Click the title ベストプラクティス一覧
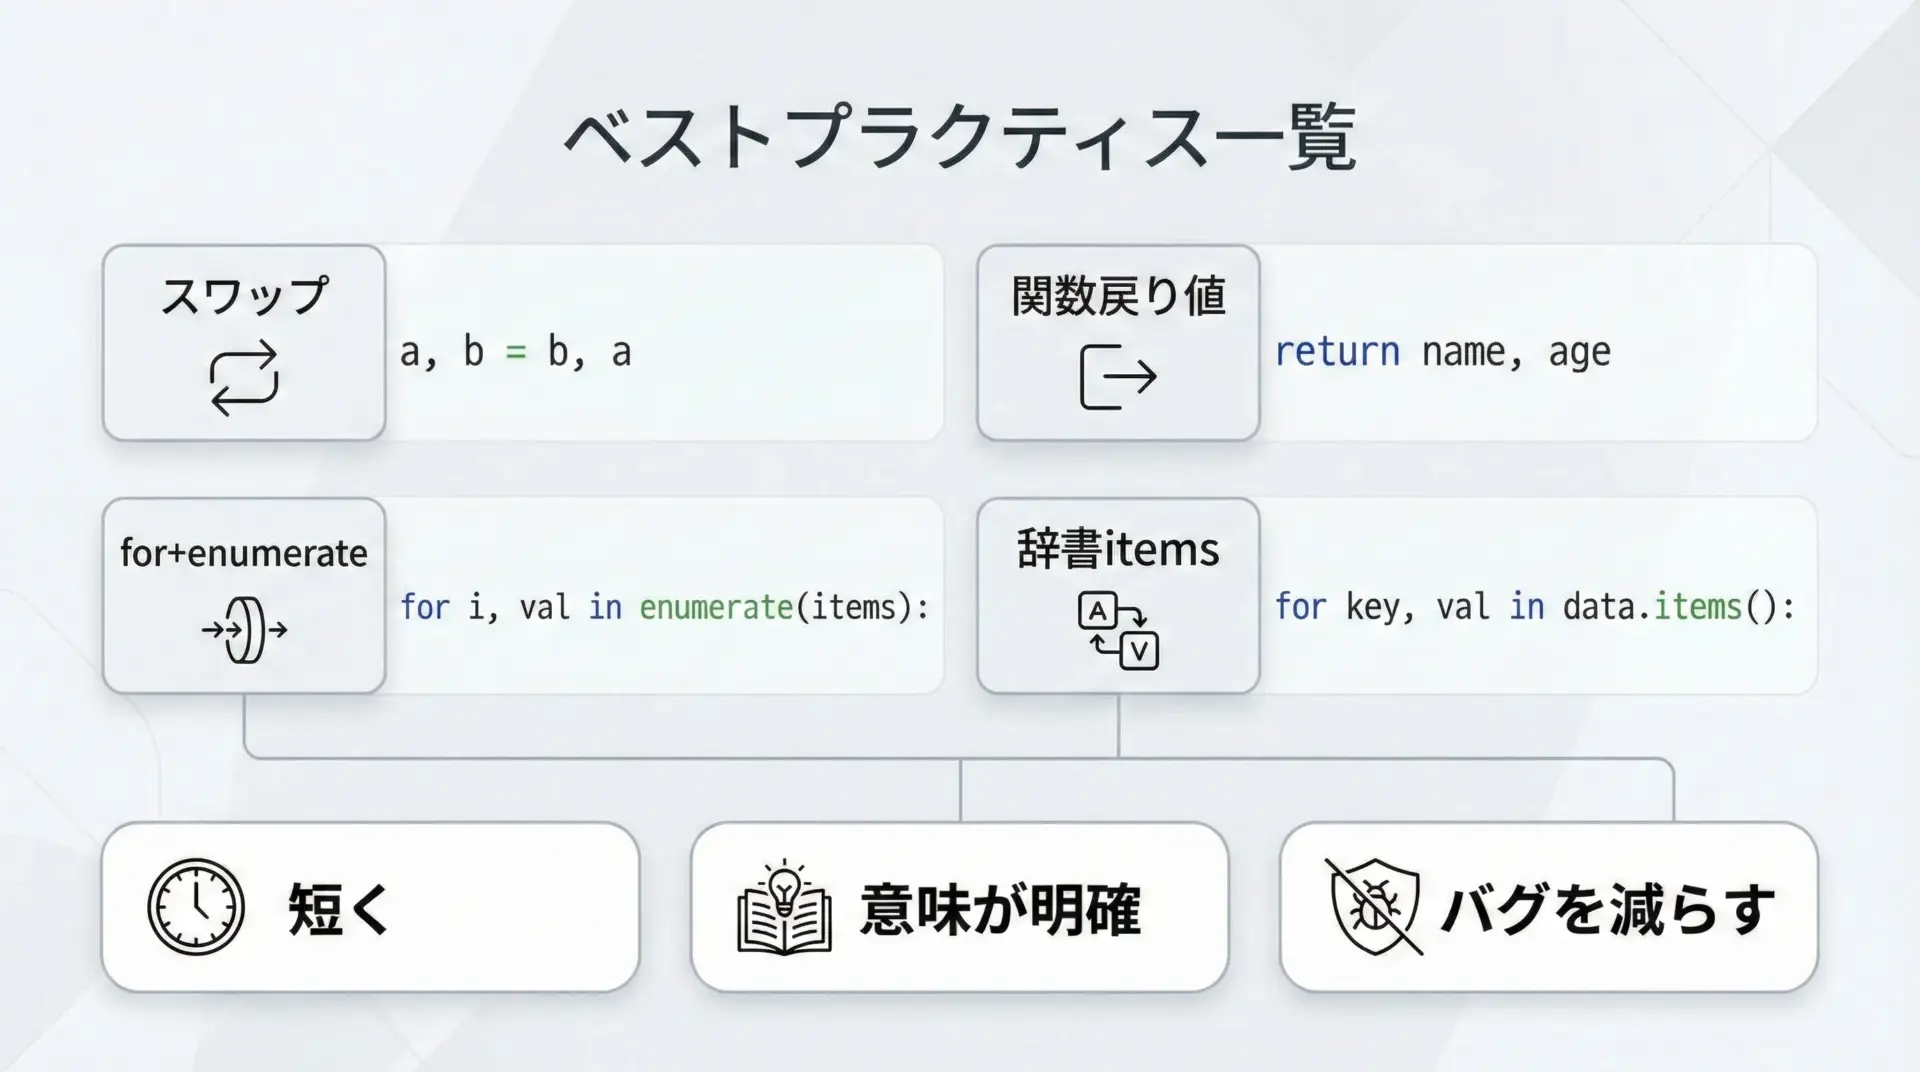The image size is (1920, 1072). tap(960, 138)
